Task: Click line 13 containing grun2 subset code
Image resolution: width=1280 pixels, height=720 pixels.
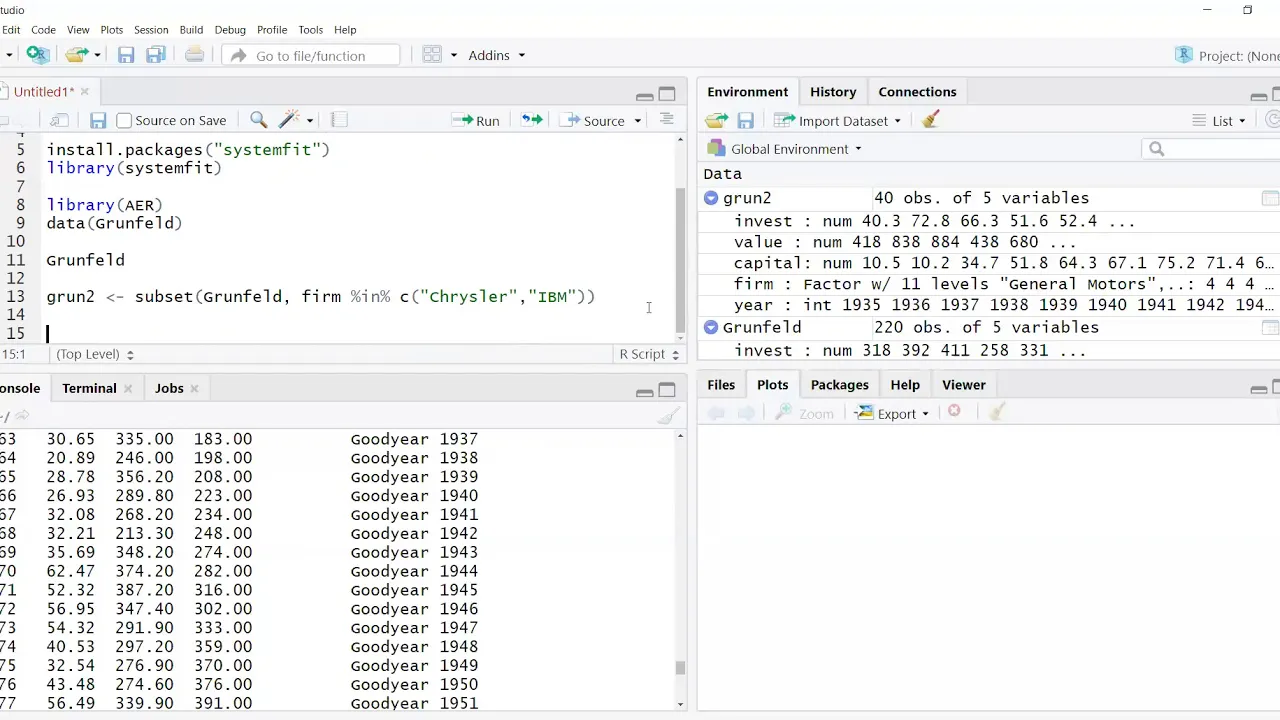Action: pyautogui.click(x=320, y=296)
